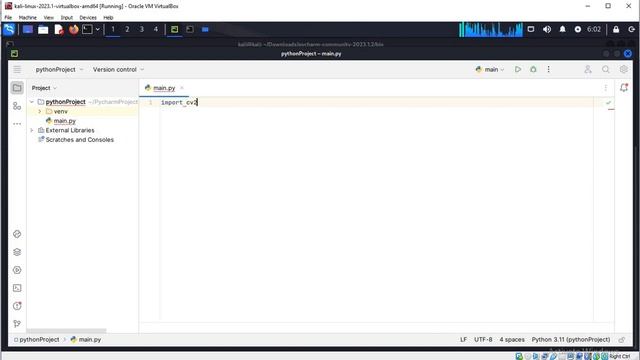640x360 pixels.
Task: Click LF line separator in status bar
Action: click(463, 340)
